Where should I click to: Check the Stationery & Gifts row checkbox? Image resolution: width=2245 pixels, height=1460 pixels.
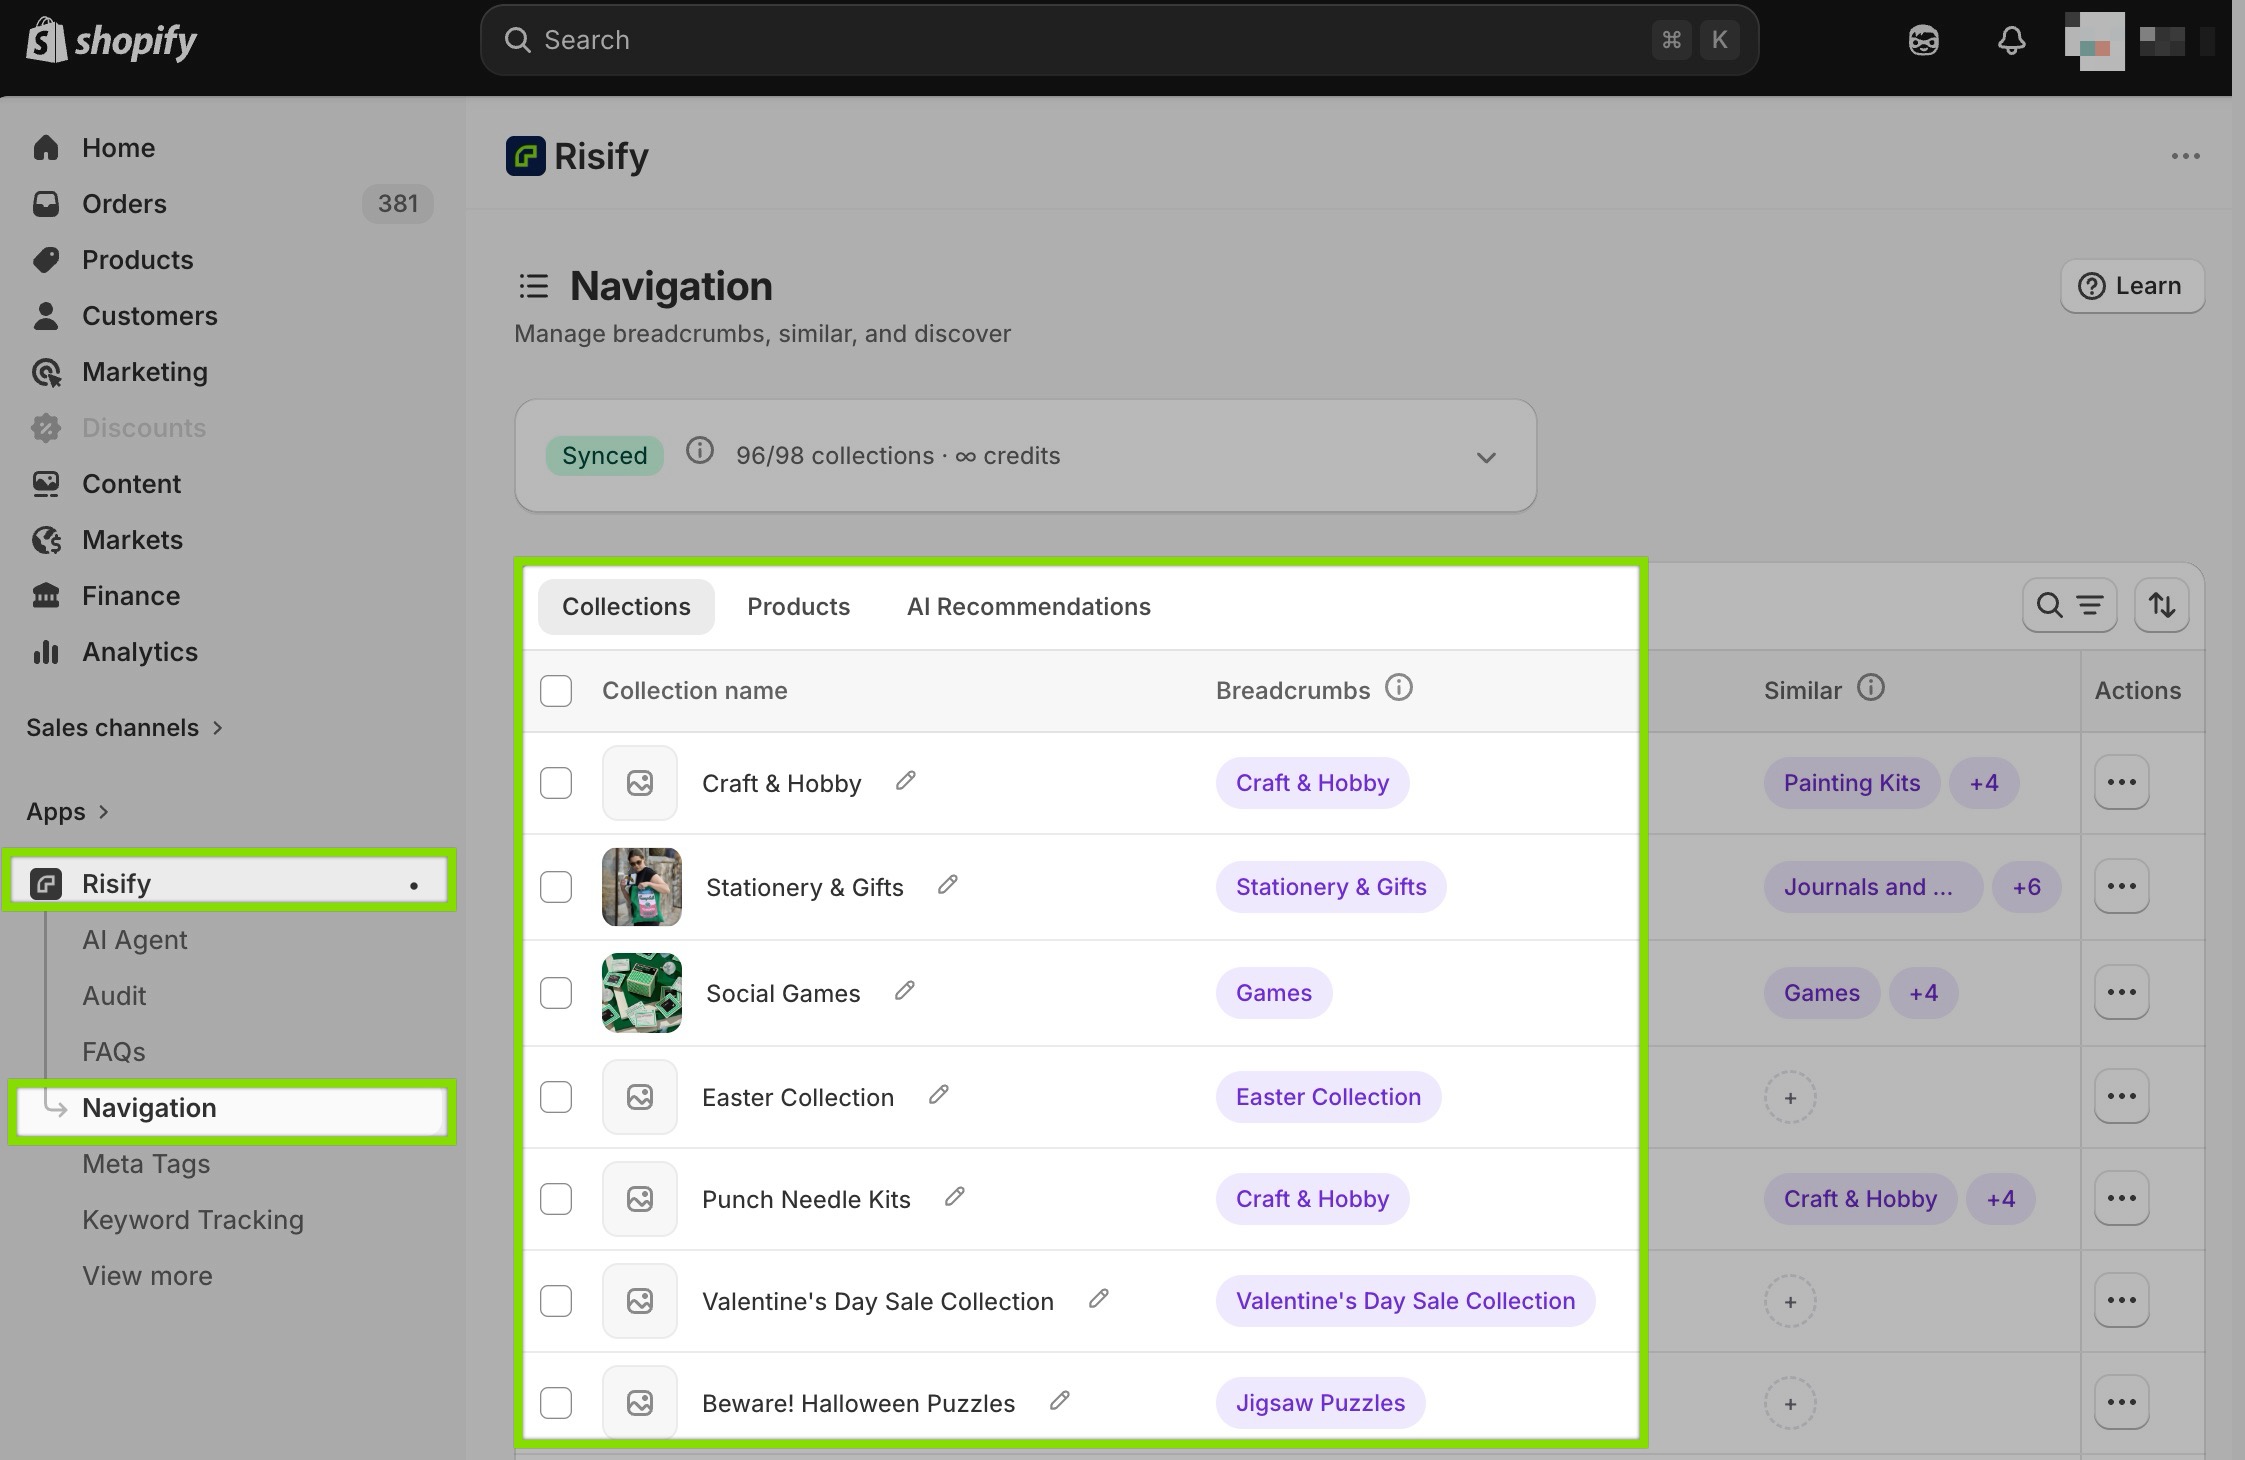coord(556,887)
